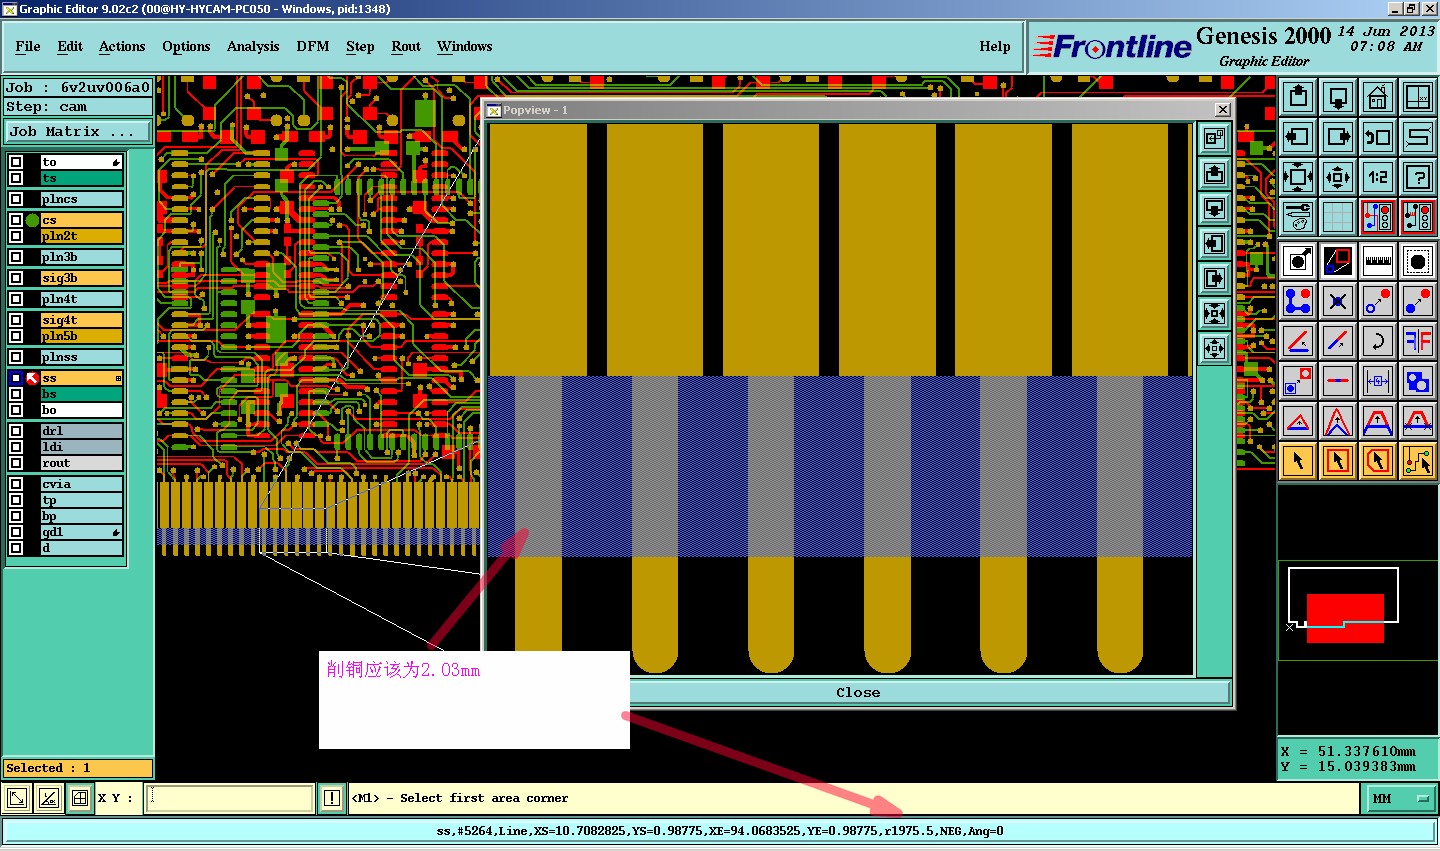Click the connected blue-red dots icon
Screen dimensions: 1440x851
click(x=1298, y=301)
